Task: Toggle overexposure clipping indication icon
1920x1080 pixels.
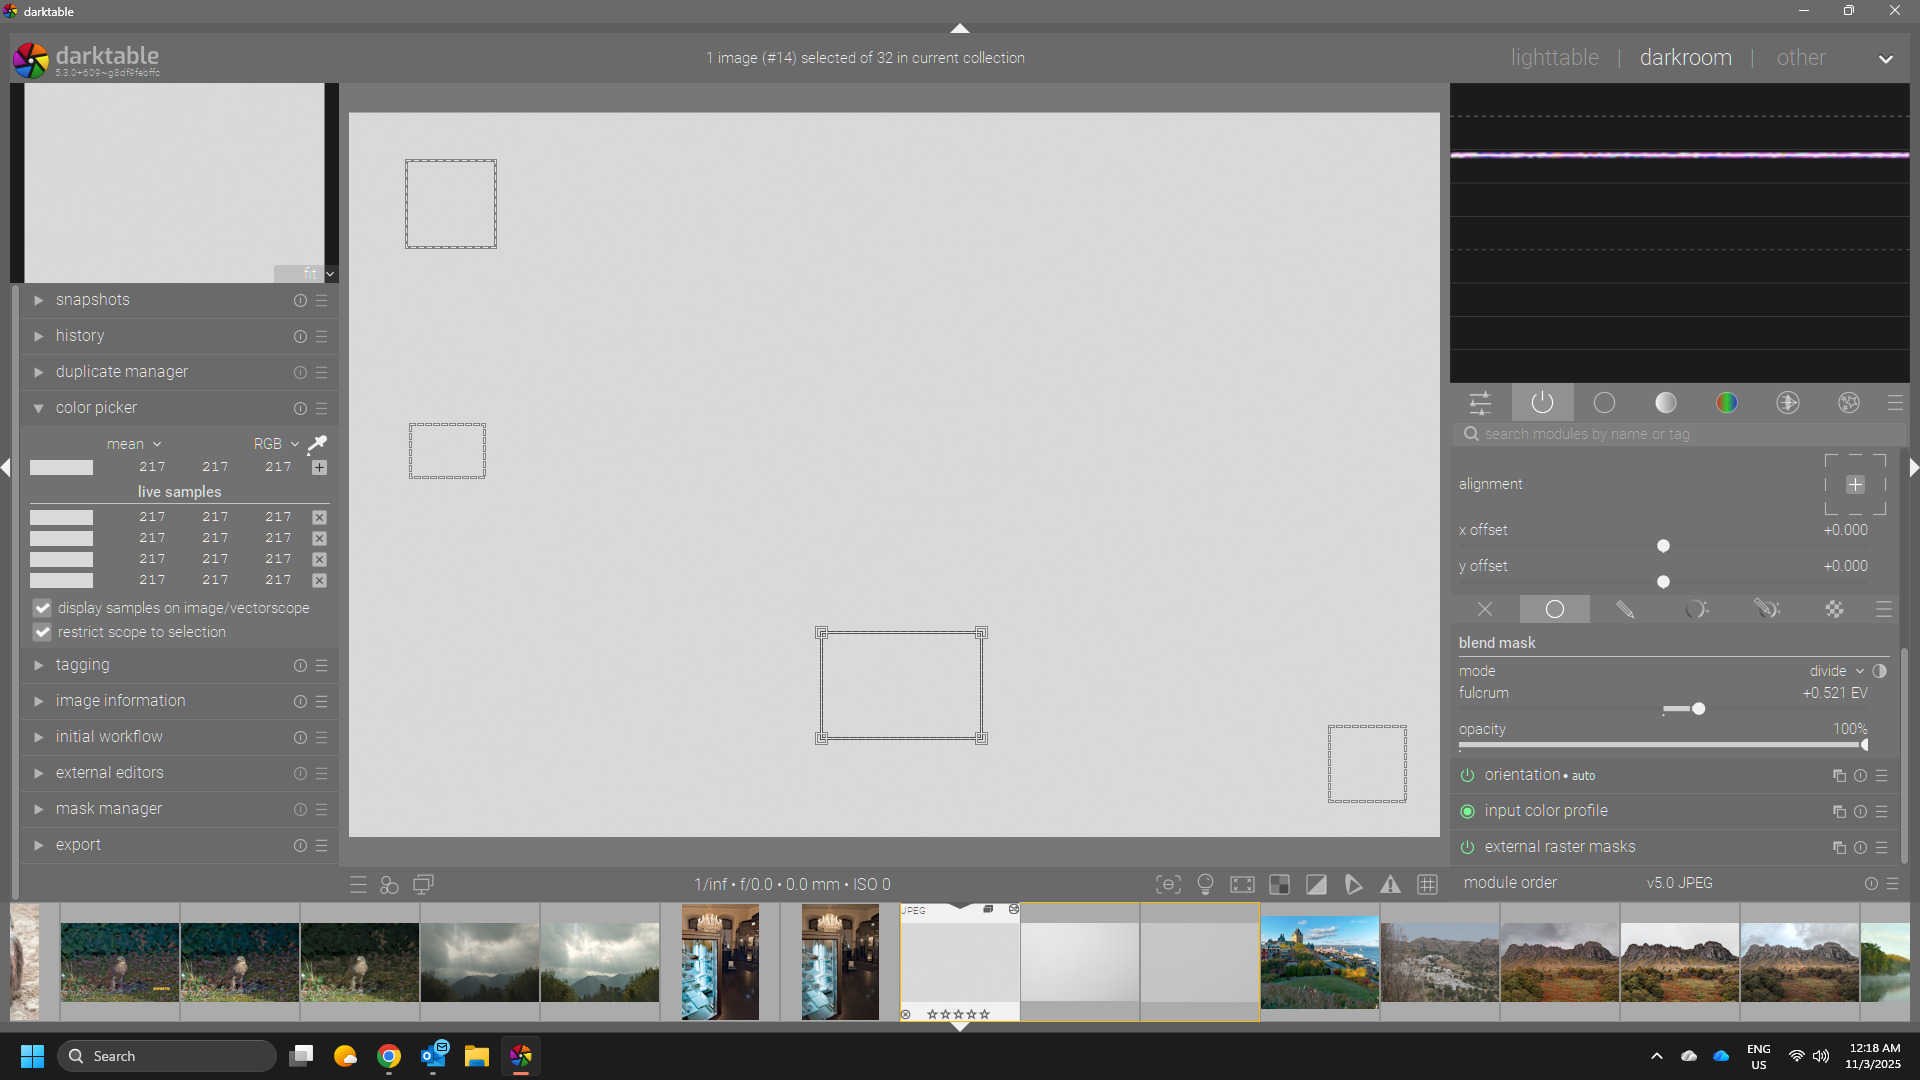Action: click(1316, 884)
